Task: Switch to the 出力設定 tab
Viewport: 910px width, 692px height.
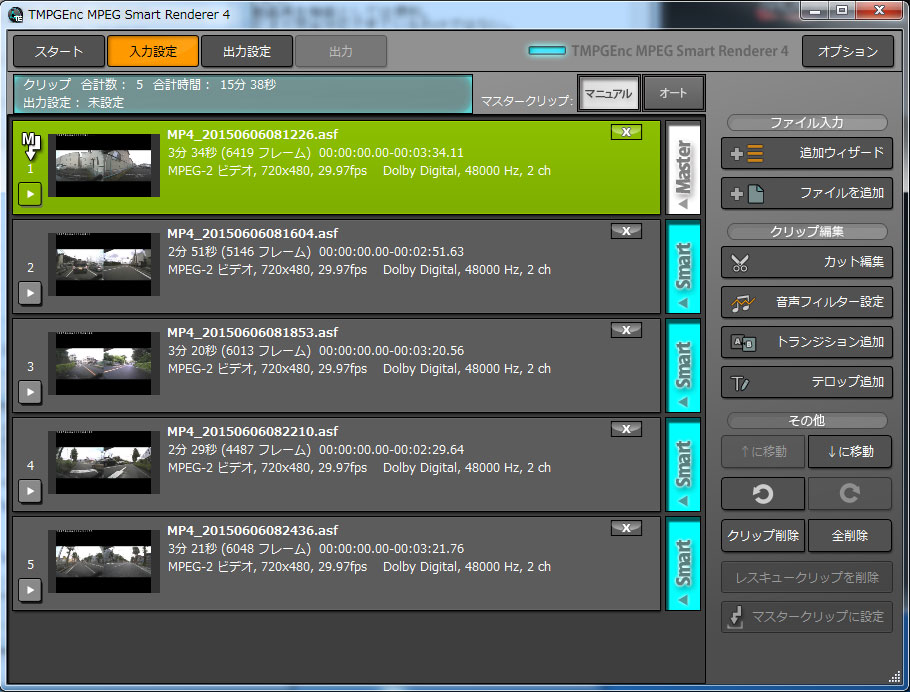Action: 247,51
